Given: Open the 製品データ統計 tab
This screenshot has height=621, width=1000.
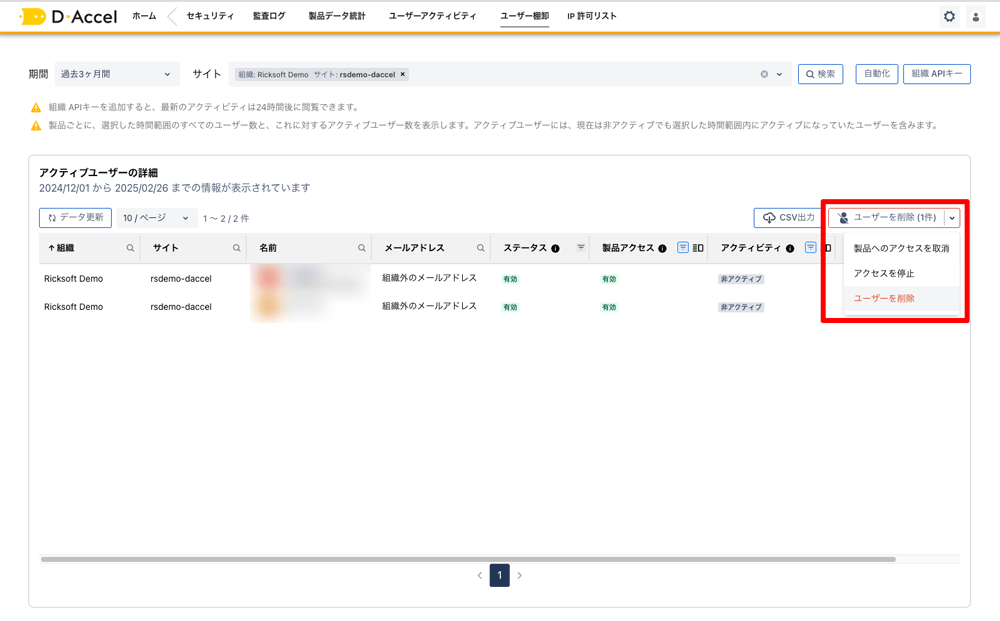Looking at the screenshot, I should 337,16.
